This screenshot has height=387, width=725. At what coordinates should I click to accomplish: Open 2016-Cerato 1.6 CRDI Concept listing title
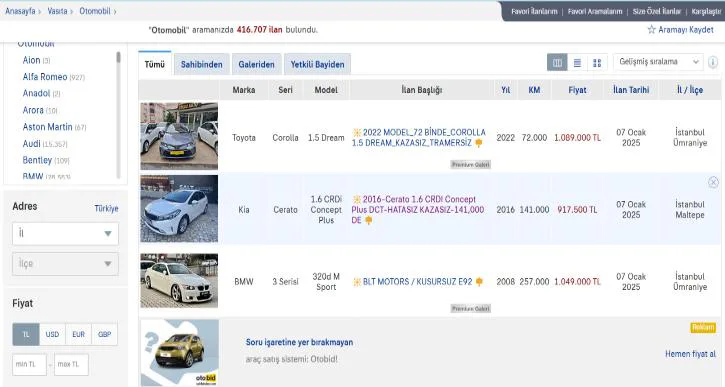(x=418, y=209)
